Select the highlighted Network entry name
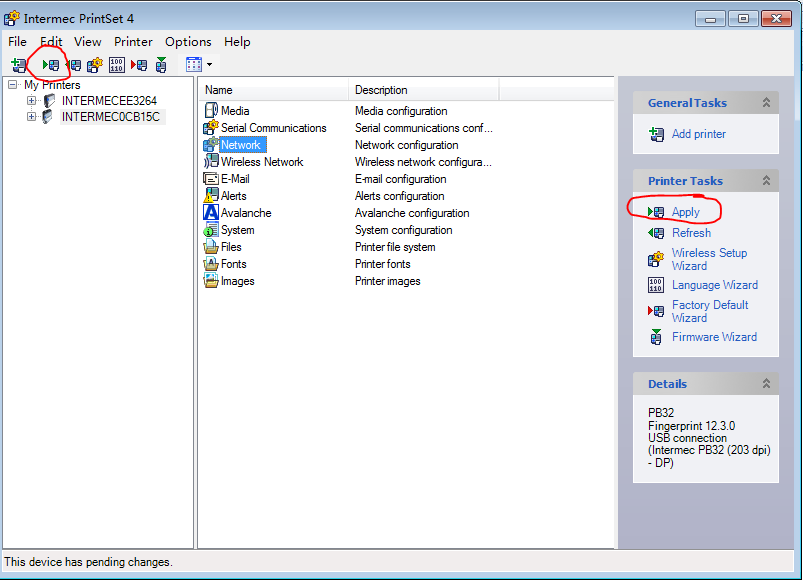Image resolution: width=803 pixels, height=580 pixels. pyautogui.click(x=241, y=145)
